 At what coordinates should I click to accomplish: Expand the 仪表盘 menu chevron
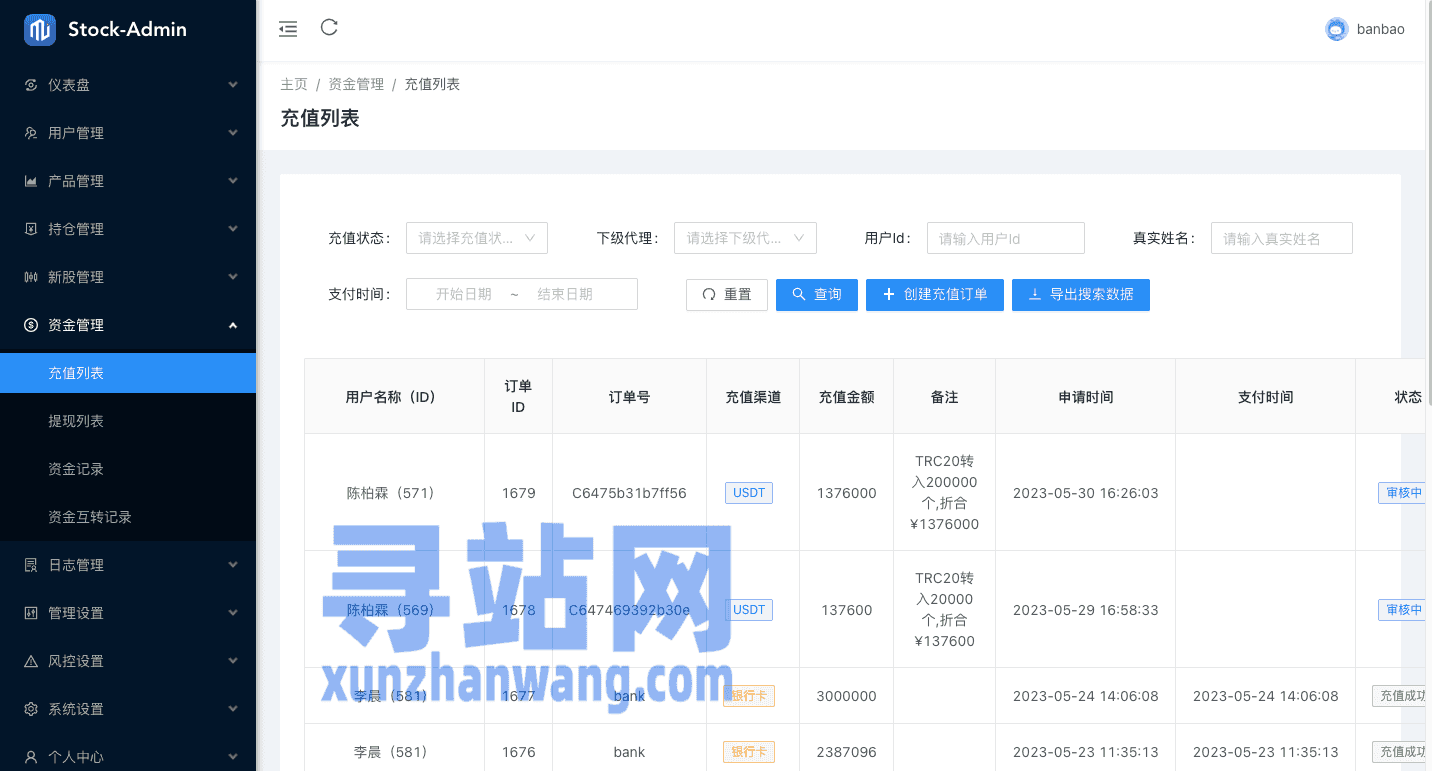[233, 85]
